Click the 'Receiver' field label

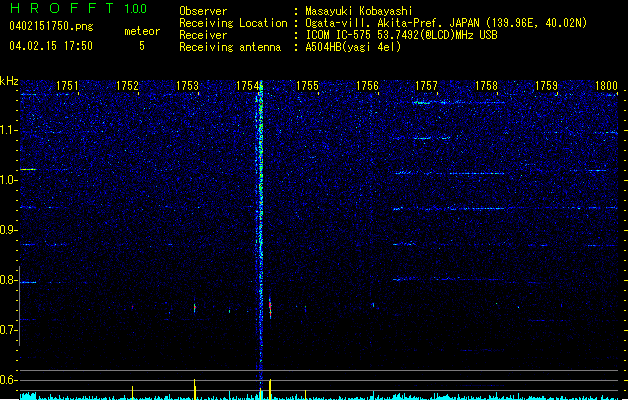pyautogui.click(x=203, y=35)
